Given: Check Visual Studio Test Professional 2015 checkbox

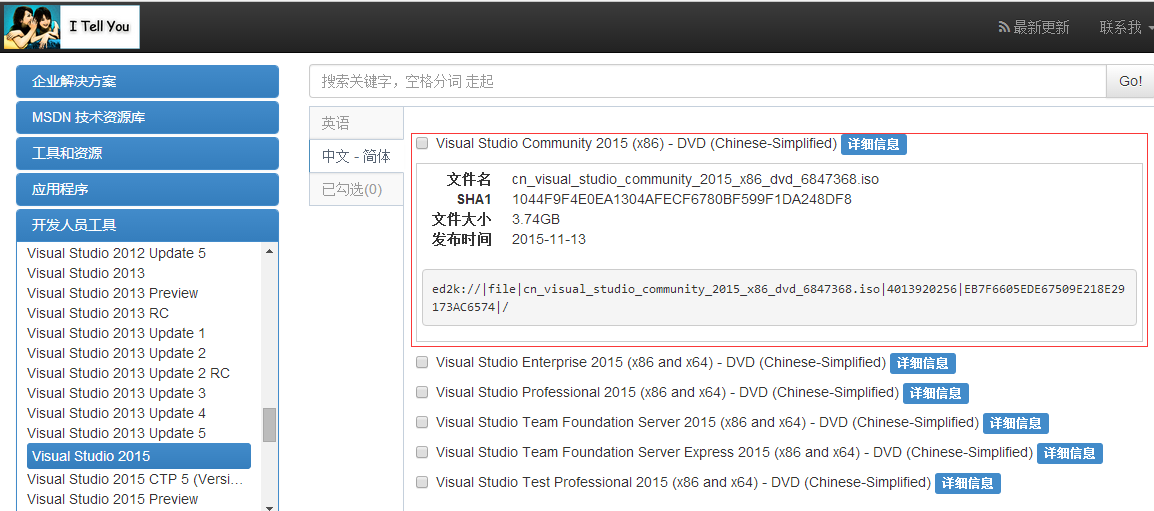Looking at the screenshot, I should pyautogui.click(x=422, y=482).
